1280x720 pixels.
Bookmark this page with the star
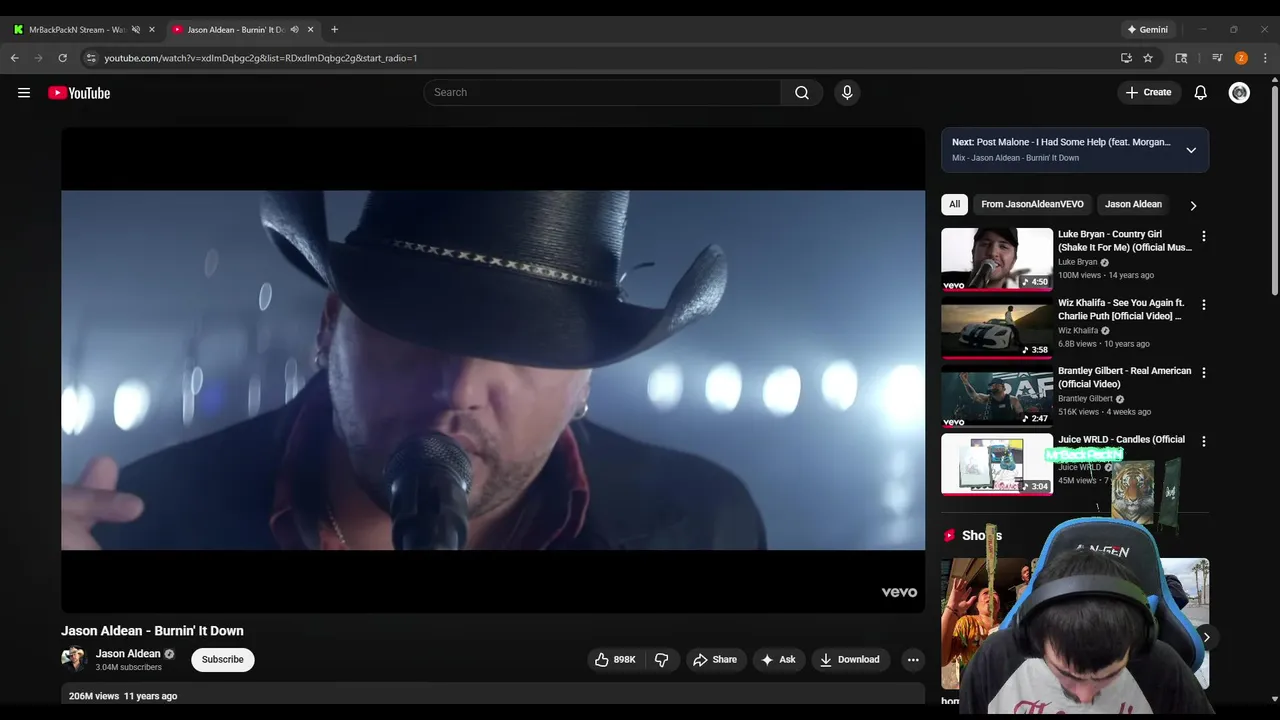1148,58
